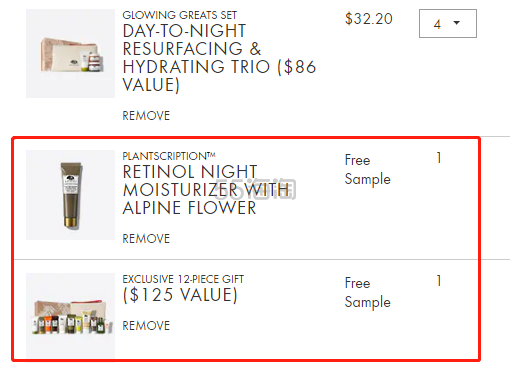Select the $32.20 price text
The width and height of the screenshot is (510, 378).
click(369, 19)
